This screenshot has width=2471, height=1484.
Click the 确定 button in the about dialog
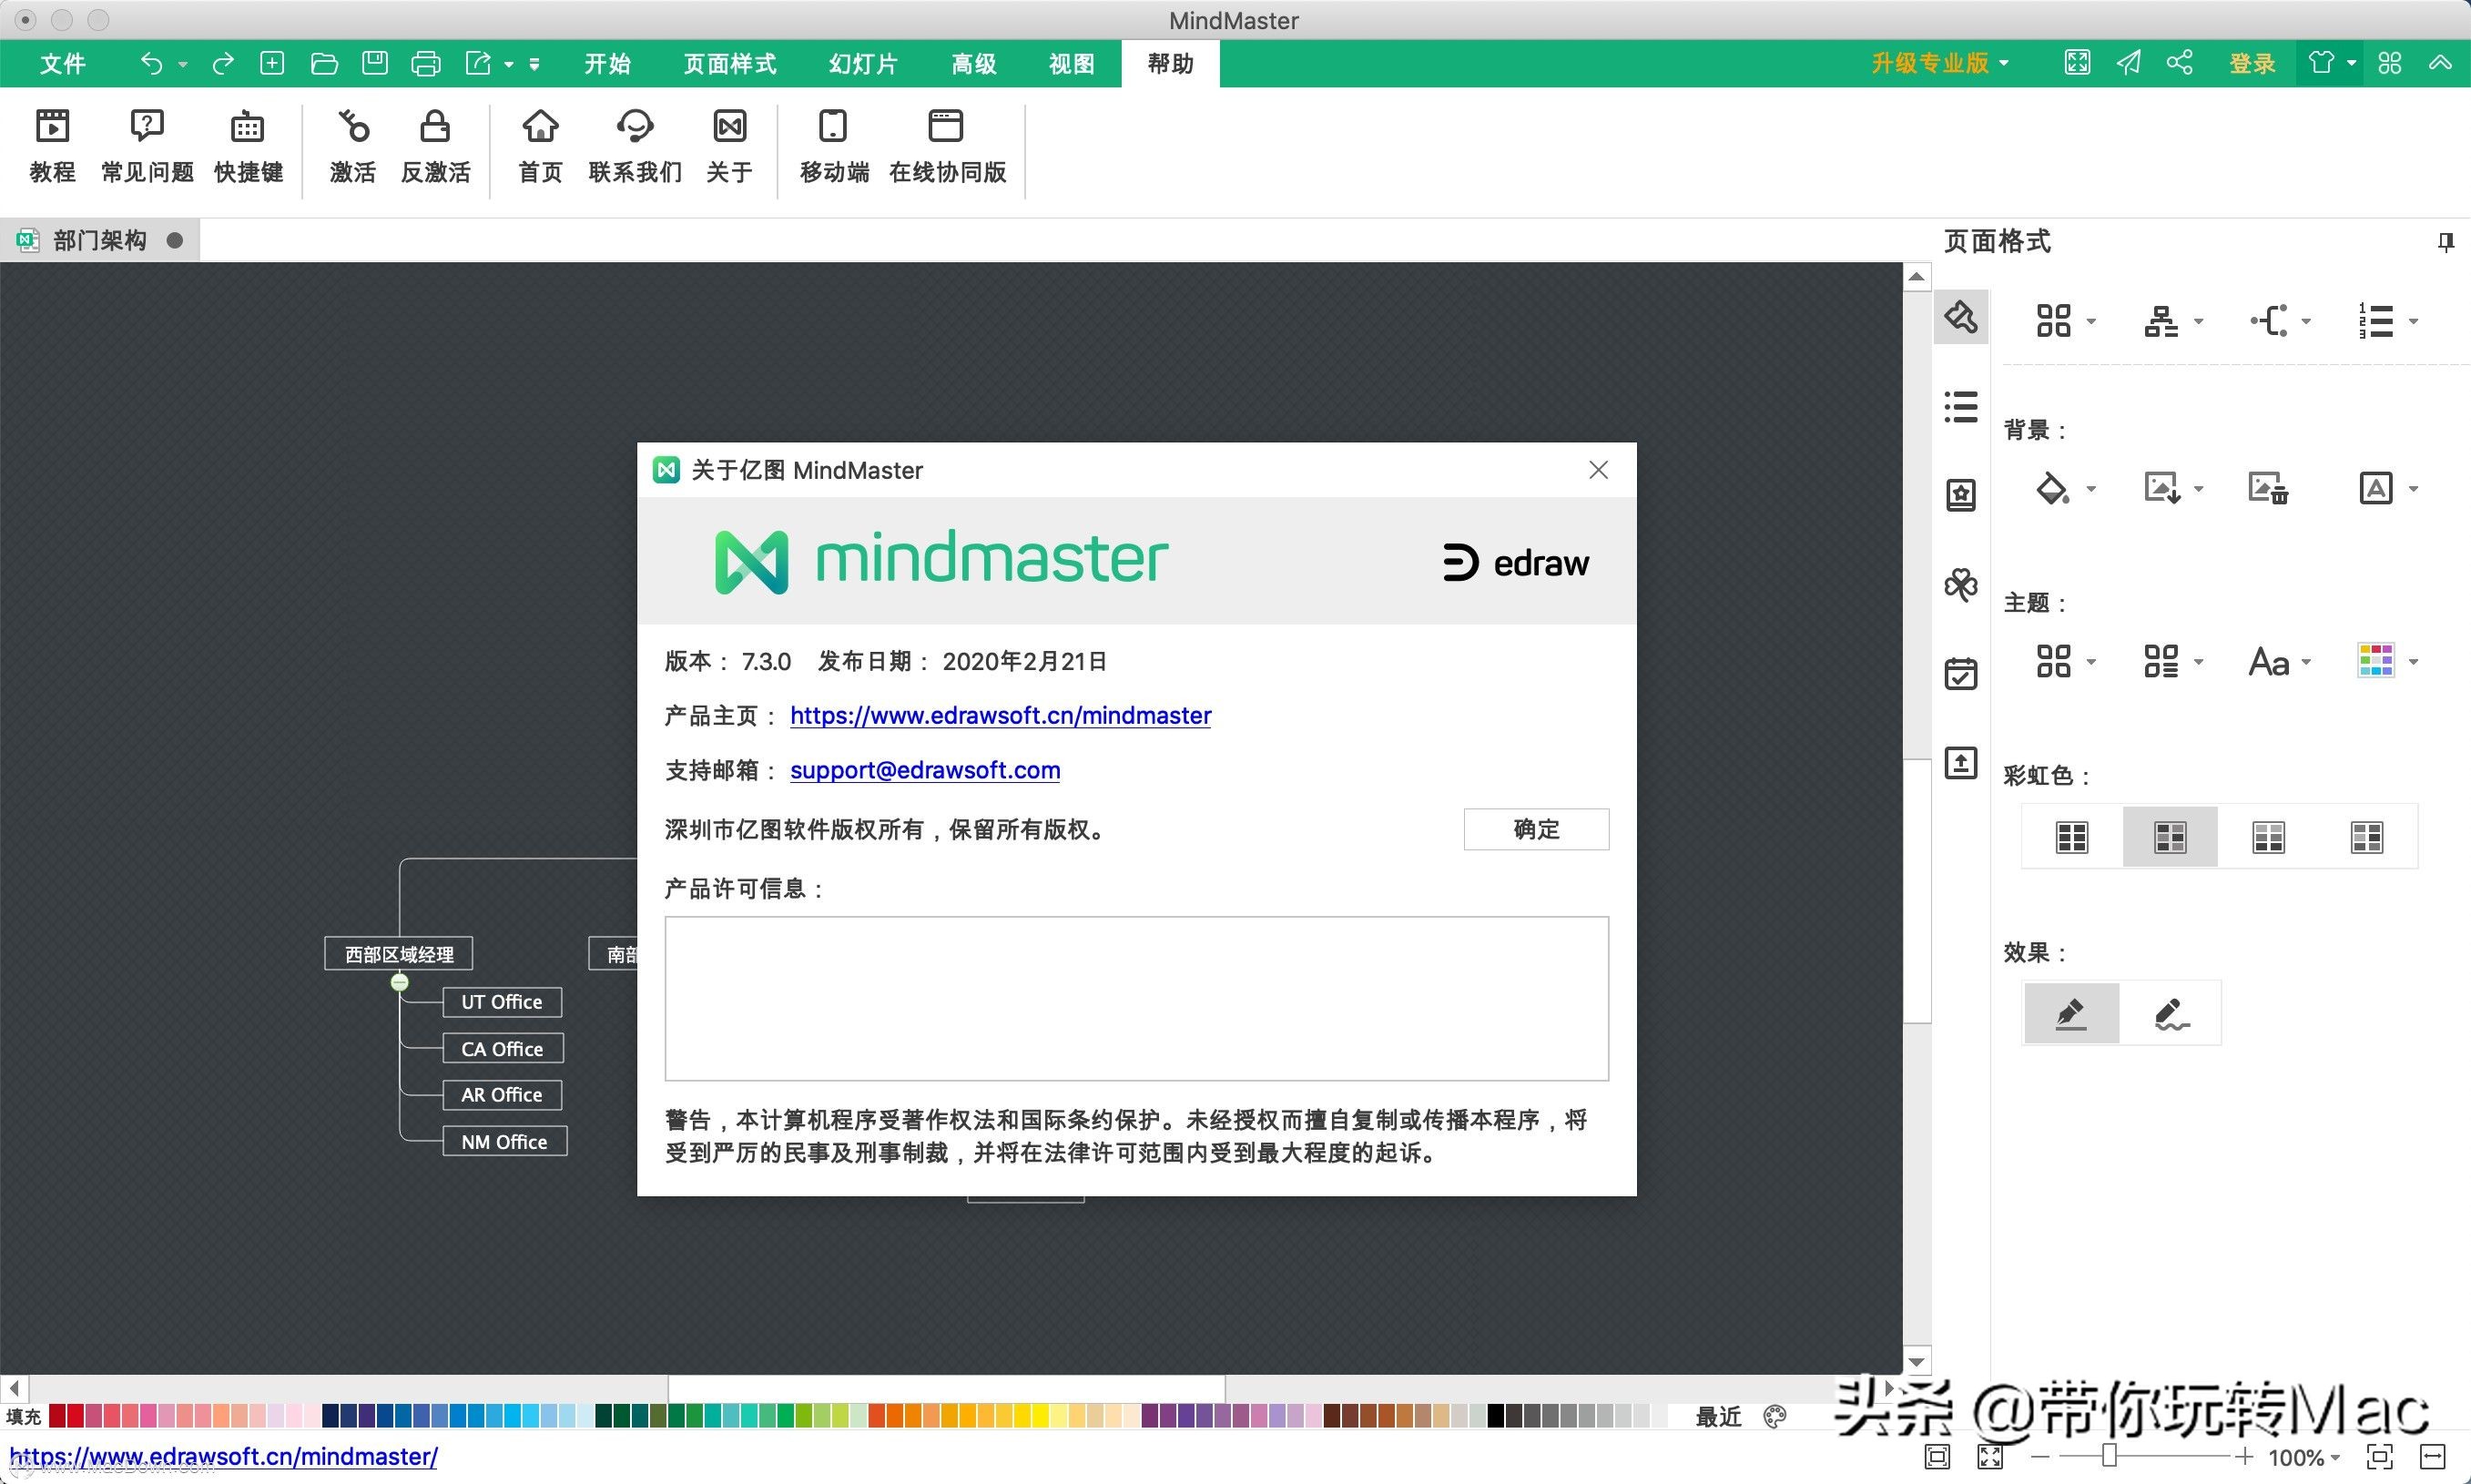[1536, 829]
